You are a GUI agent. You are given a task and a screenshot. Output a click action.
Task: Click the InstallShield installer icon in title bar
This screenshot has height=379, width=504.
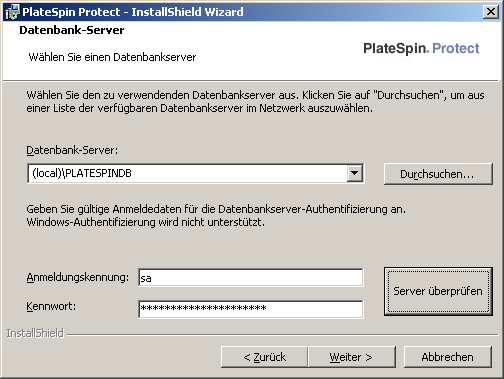(x=13, y=12)
